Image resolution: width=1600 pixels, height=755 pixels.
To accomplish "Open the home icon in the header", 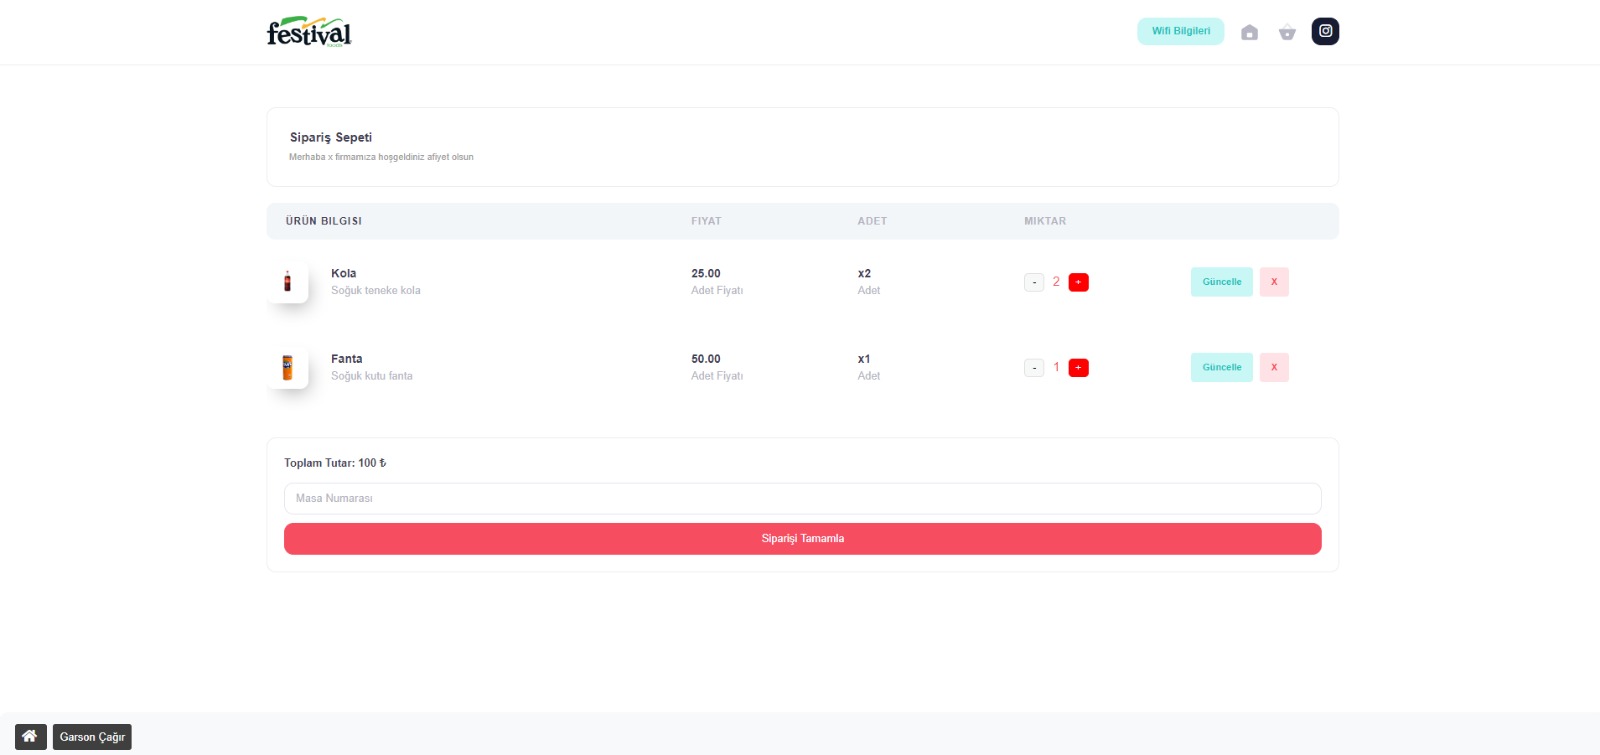I will pos(1249,32).
